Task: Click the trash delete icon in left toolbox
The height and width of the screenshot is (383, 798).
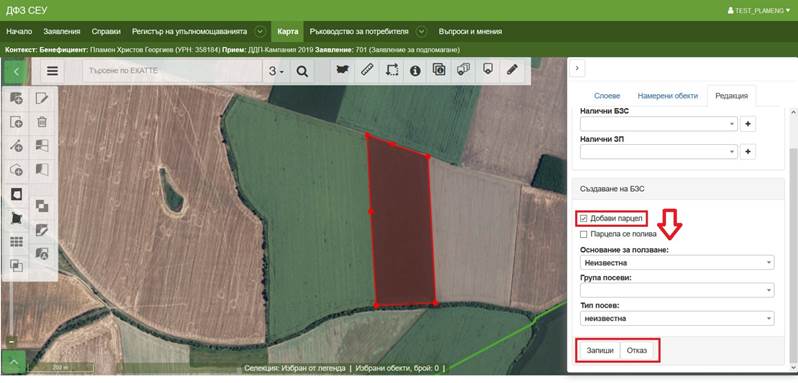Action: tap(42, 122)
